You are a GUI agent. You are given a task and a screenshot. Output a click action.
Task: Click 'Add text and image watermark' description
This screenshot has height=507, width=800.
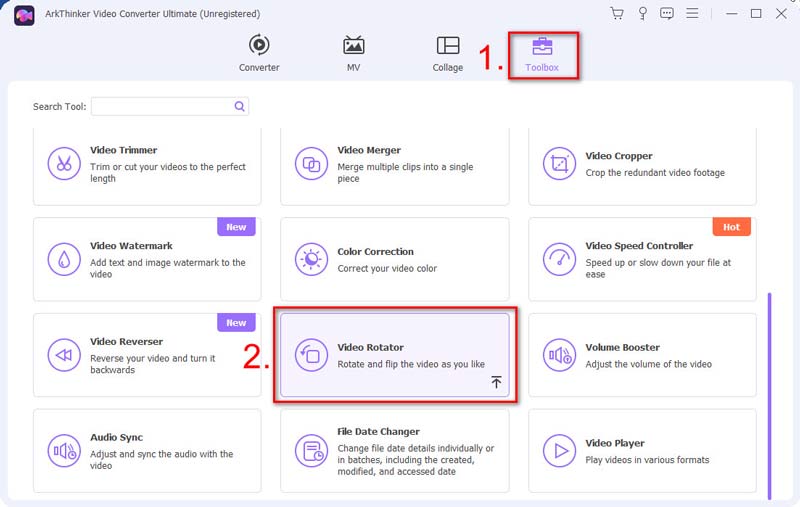pyautogui.click(x=168, y=268)
